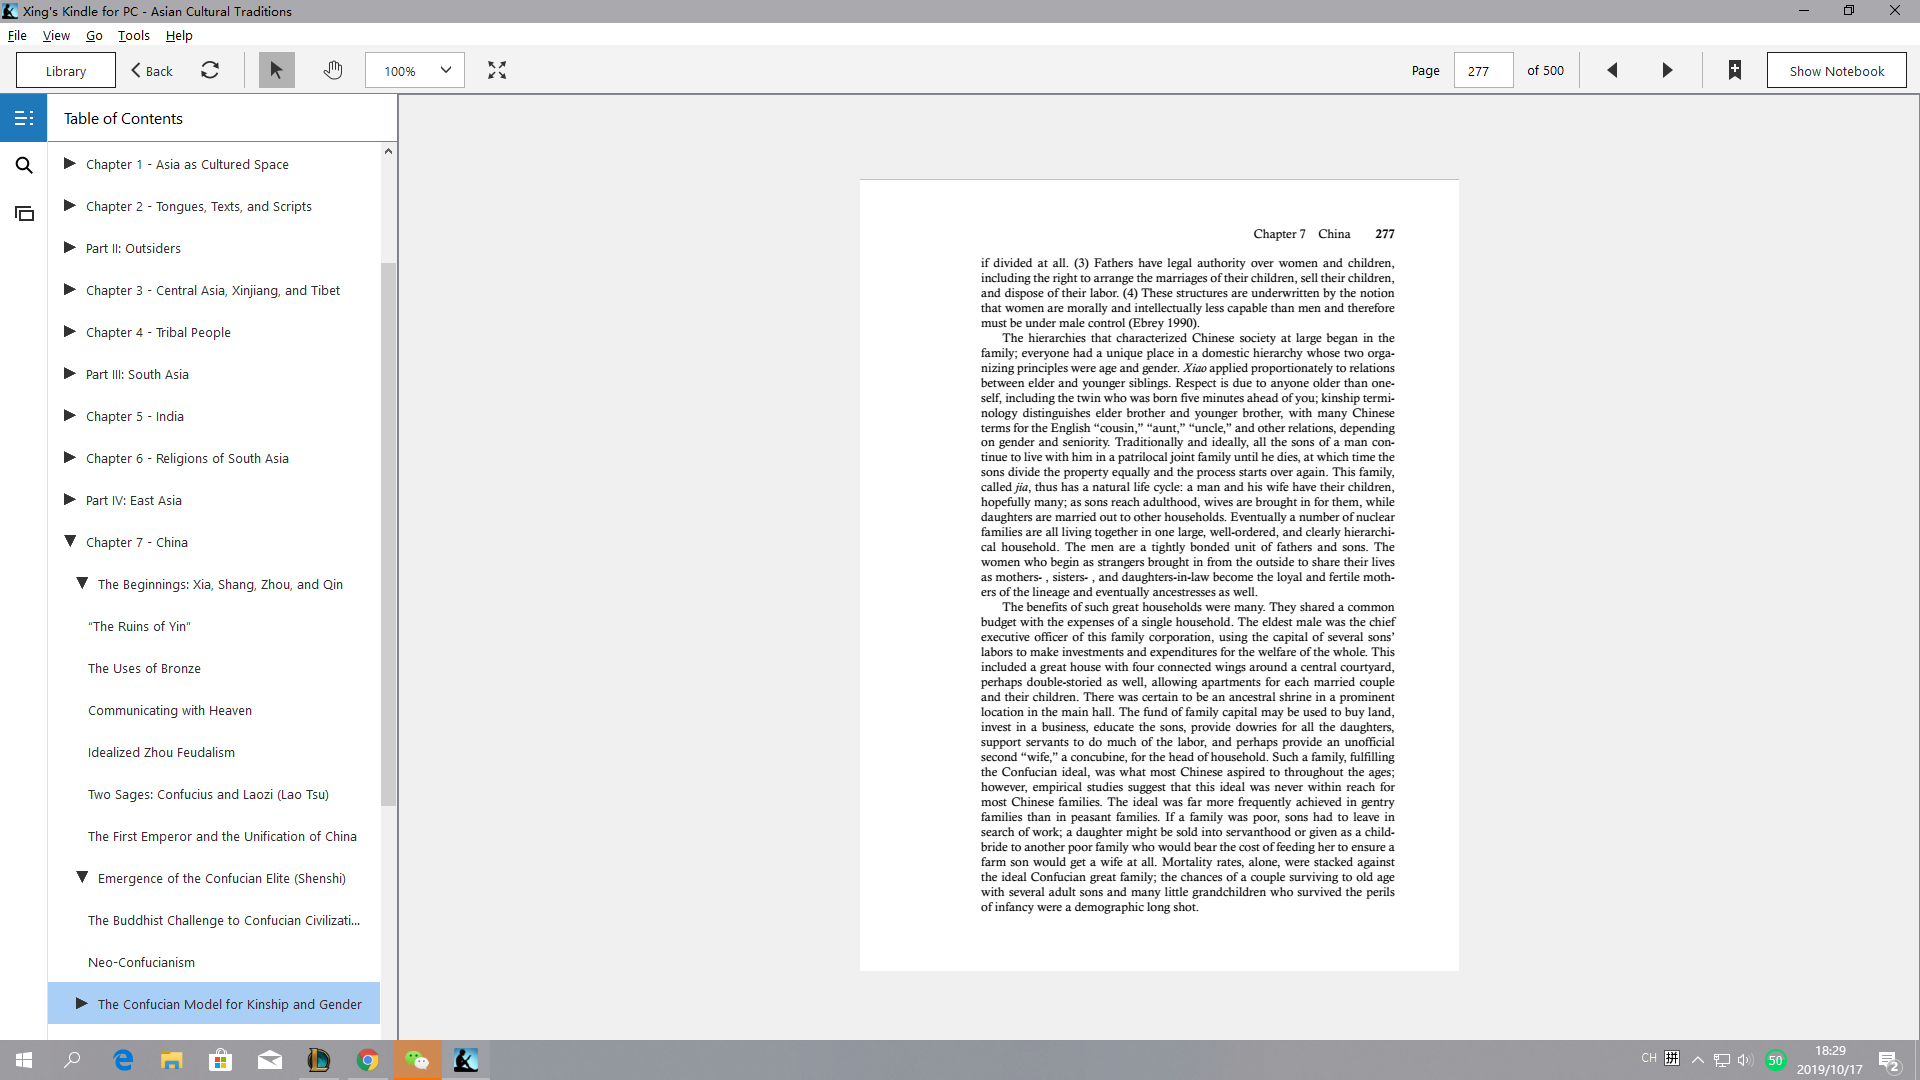Switch to Kindle app in taskbar
Viewport: 1920px width, 1080px height.
(466, 1060)
